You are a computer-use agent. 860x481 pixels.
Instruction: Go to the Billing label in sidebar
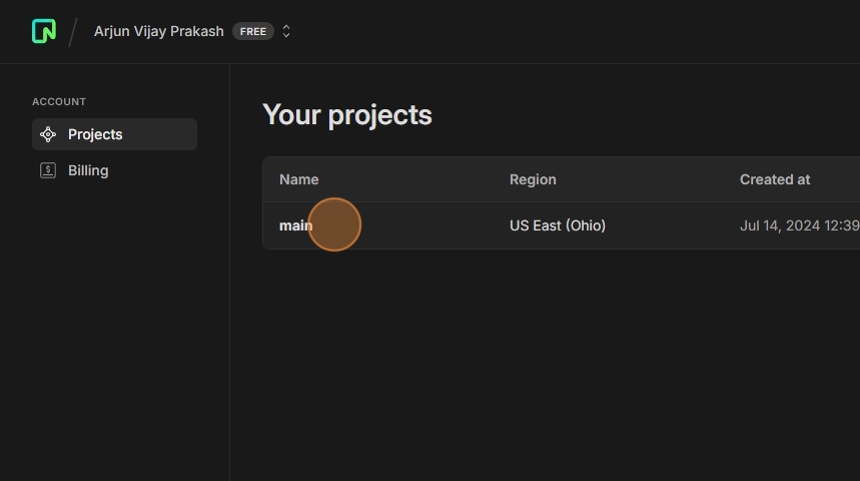click(88, 170)
